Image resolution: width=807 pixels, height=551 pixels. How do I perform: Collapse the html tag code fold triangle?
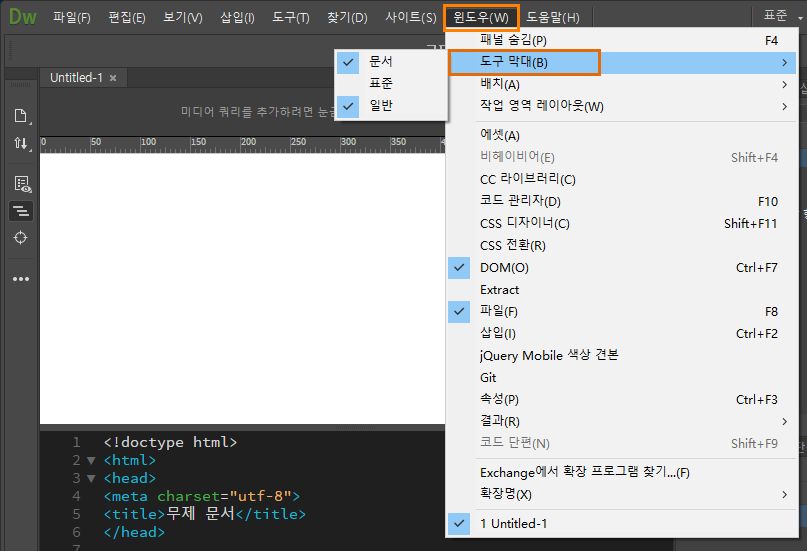(91, 460)
